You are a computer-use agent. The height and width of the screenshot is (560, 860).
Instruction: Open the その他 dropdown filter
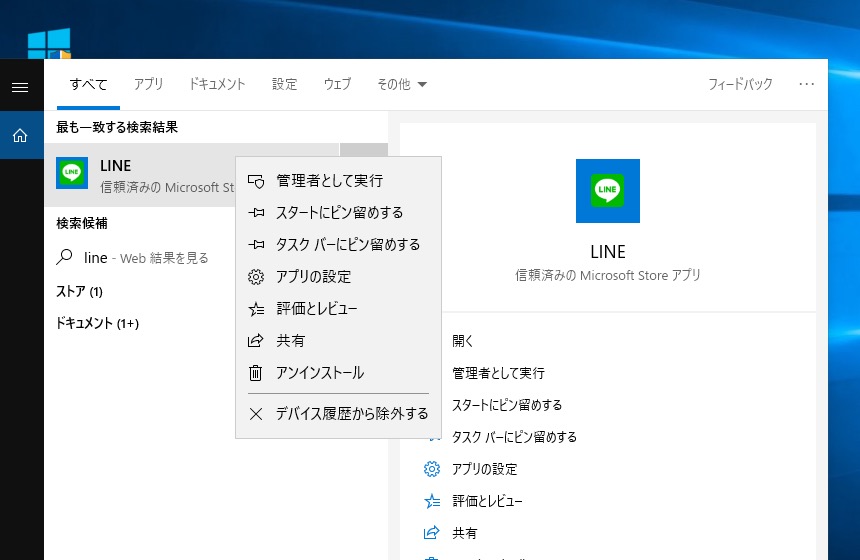coord(401,84)
